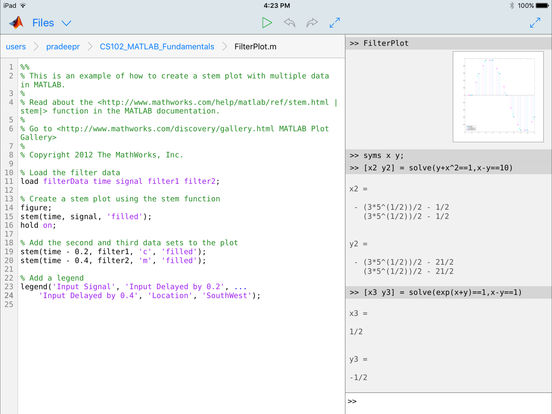Image resolution: width=552 pixels, height=414 pixels.
Task: Select the solve(y+x^2==1,x-y==10) command
Action: 449,168
